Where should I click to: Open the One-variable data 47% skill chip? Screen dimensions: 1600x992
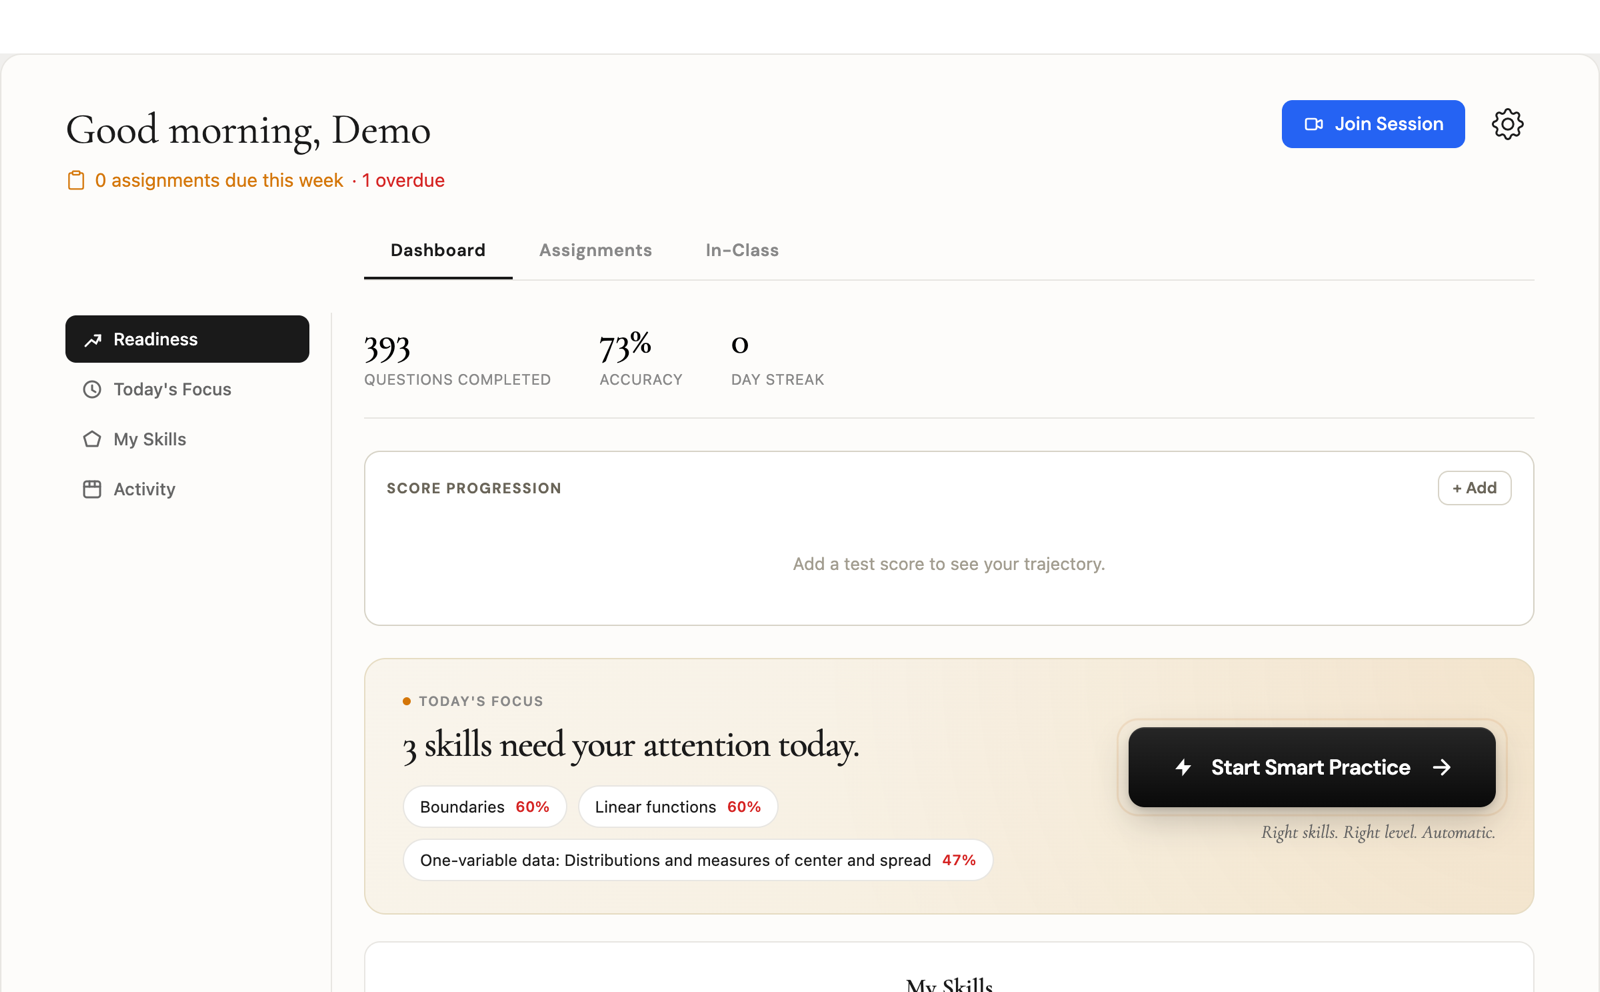698,860
